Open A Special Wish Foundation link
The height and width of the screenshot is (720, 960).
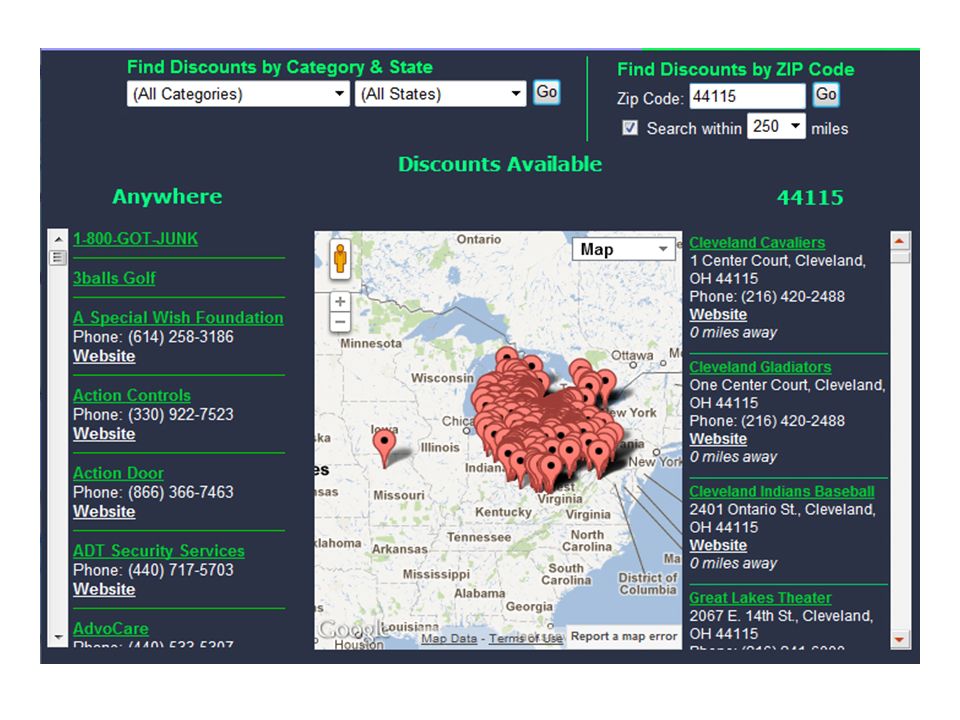178,317
